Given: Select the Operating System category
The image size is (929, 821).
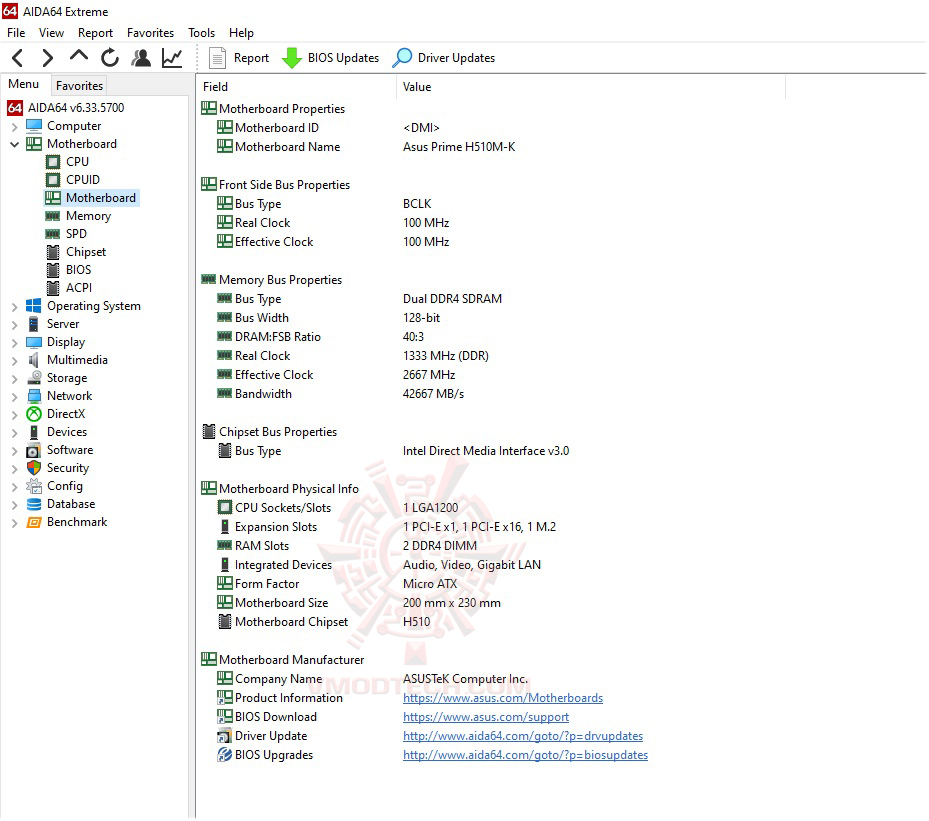Looking at the screenshot, I should [84, 306].
